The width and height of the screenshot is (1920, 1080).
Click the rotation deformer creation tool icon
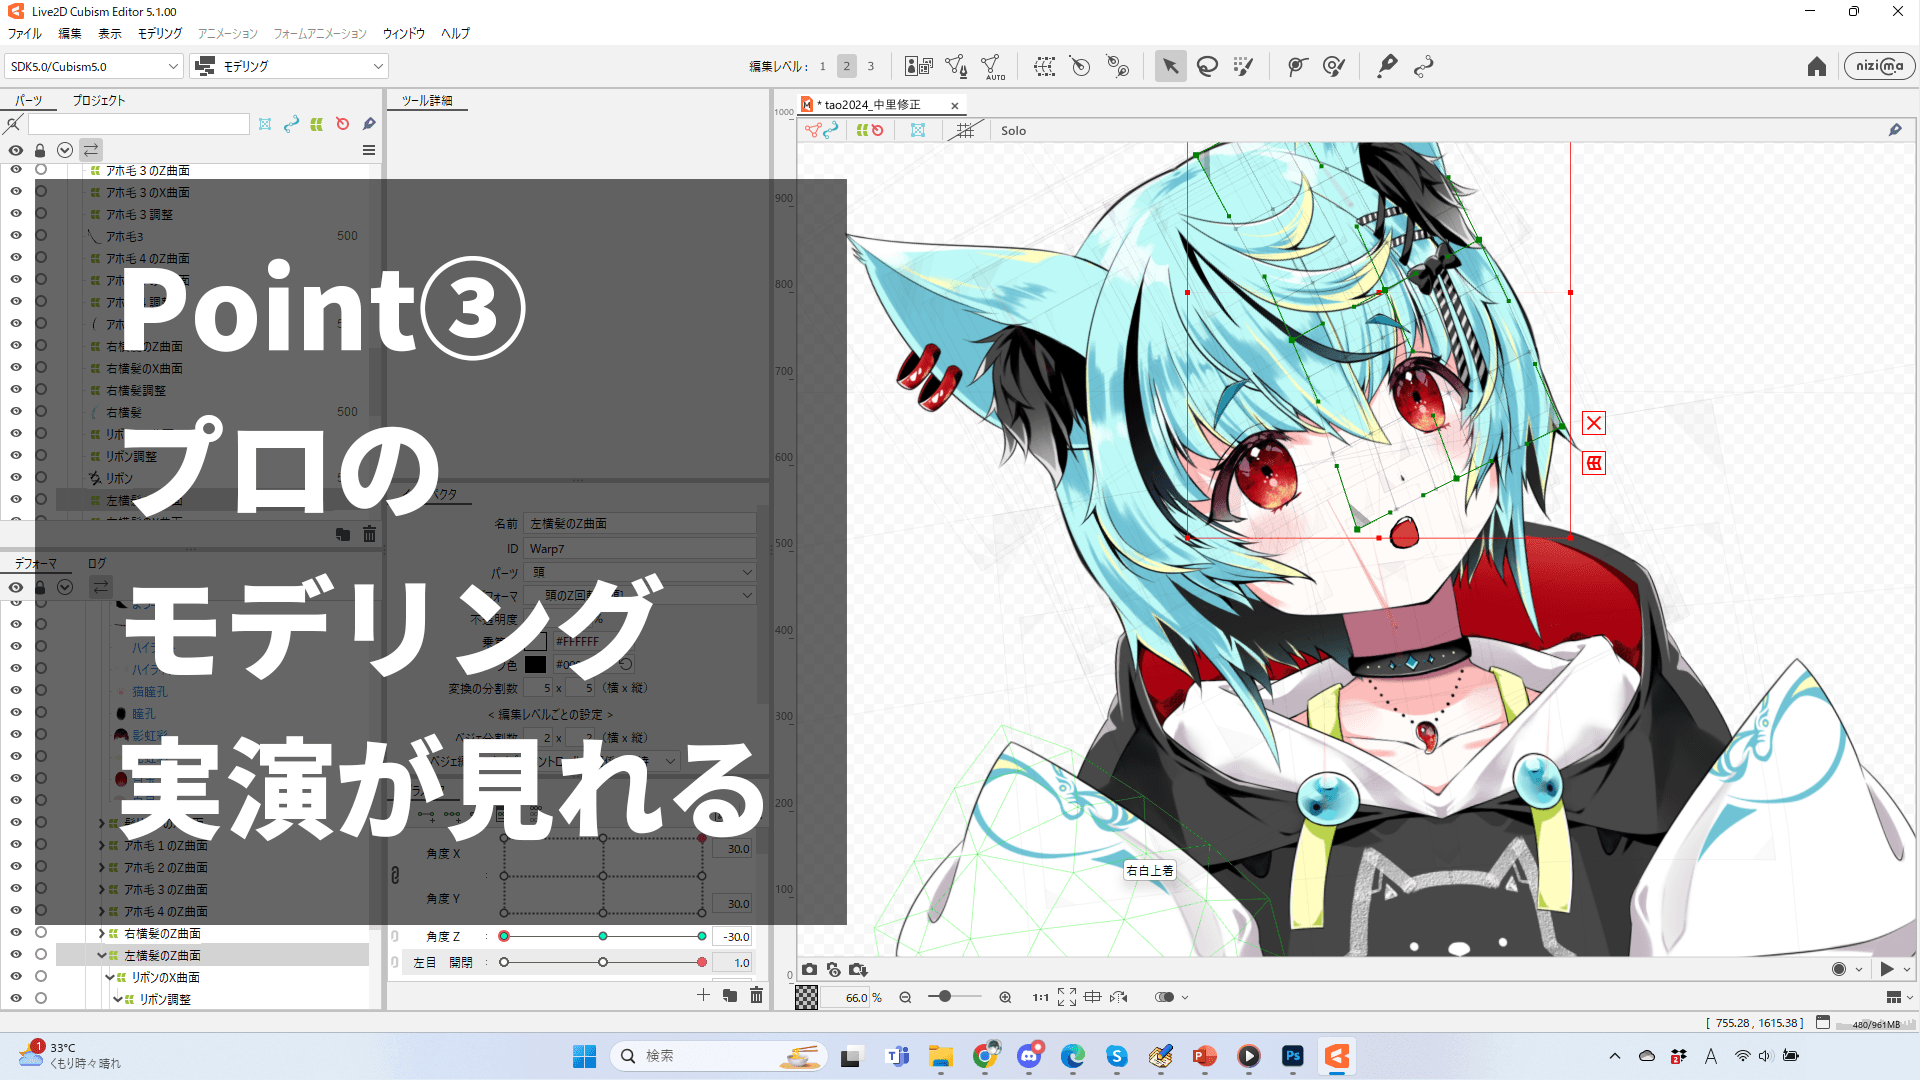[x=1117, y=67]
